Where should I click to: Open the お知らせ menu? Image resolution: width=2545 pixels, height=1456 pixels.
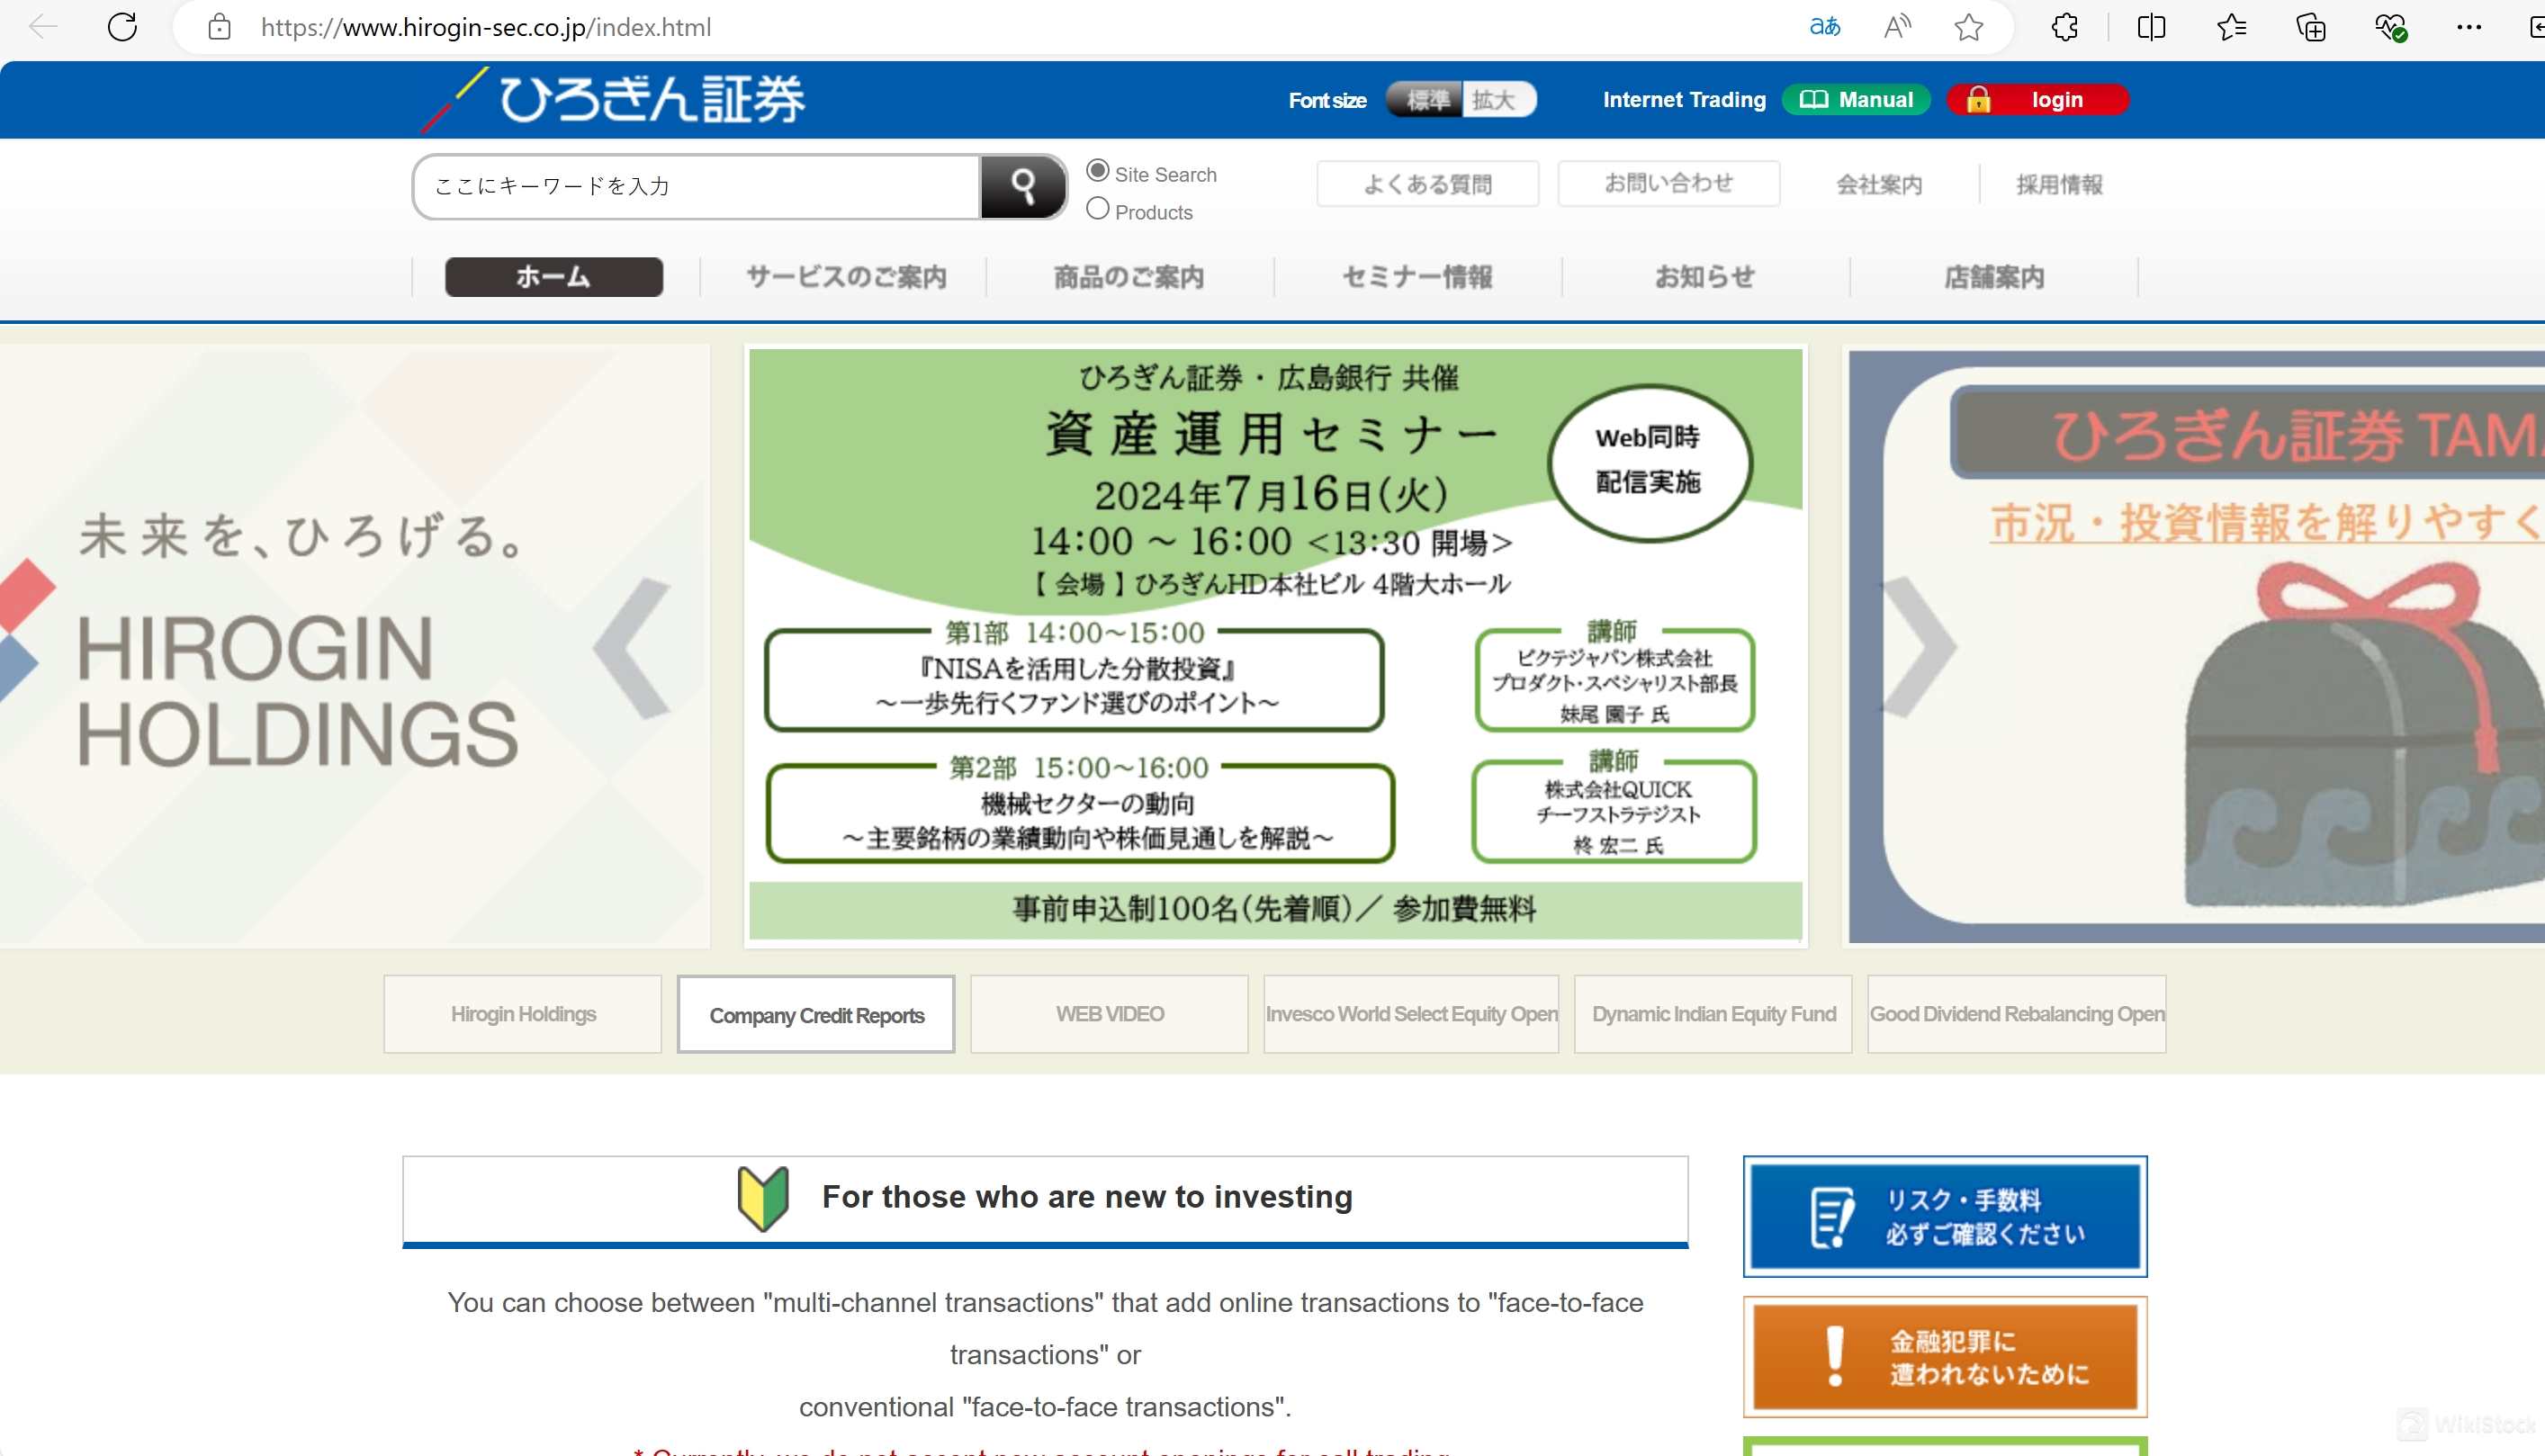1705,277
